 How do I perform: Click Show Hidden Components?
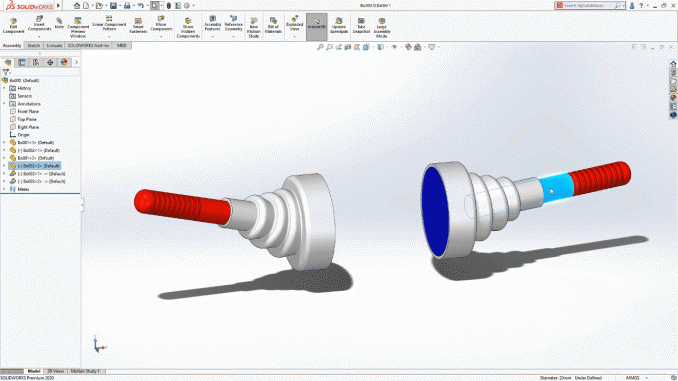coord(188,28)
